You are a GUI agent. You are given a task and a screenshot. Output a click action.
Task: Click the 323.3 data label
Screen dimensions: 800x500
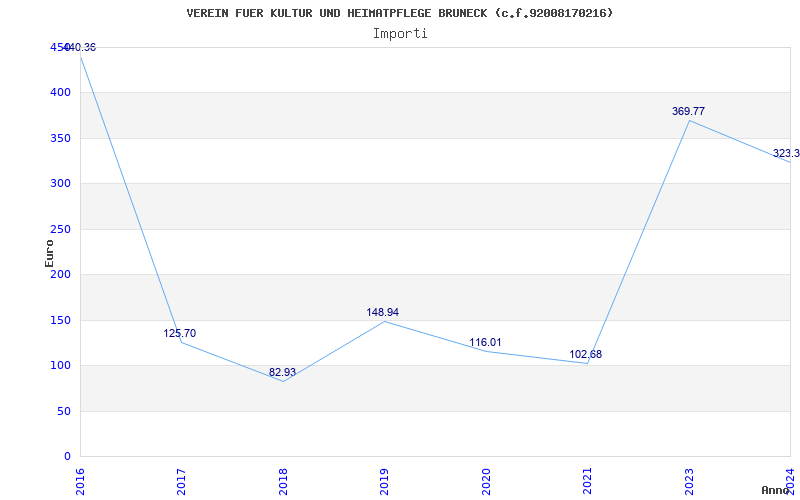tap(786, 154)
